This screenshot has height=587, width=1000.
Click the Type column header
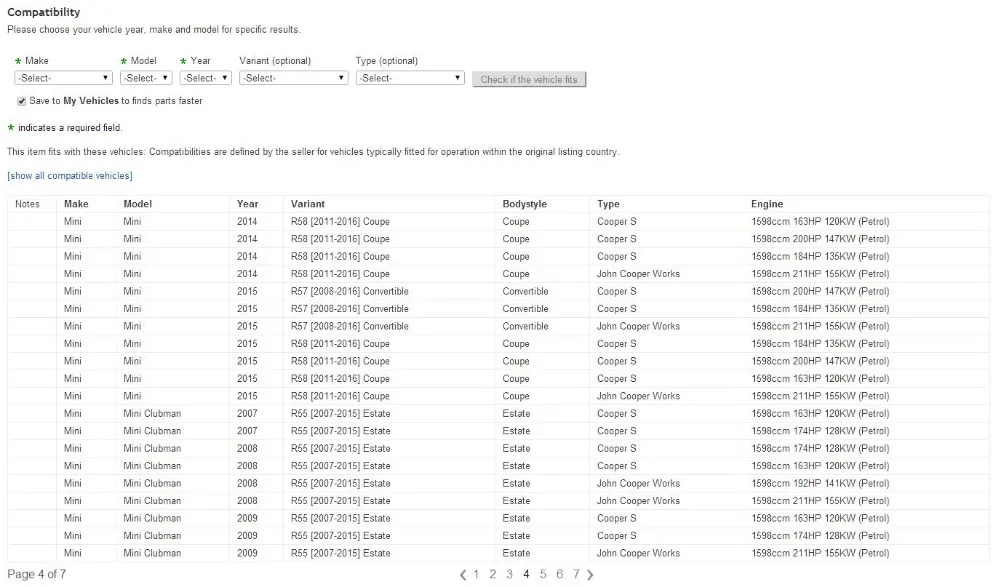608,204
